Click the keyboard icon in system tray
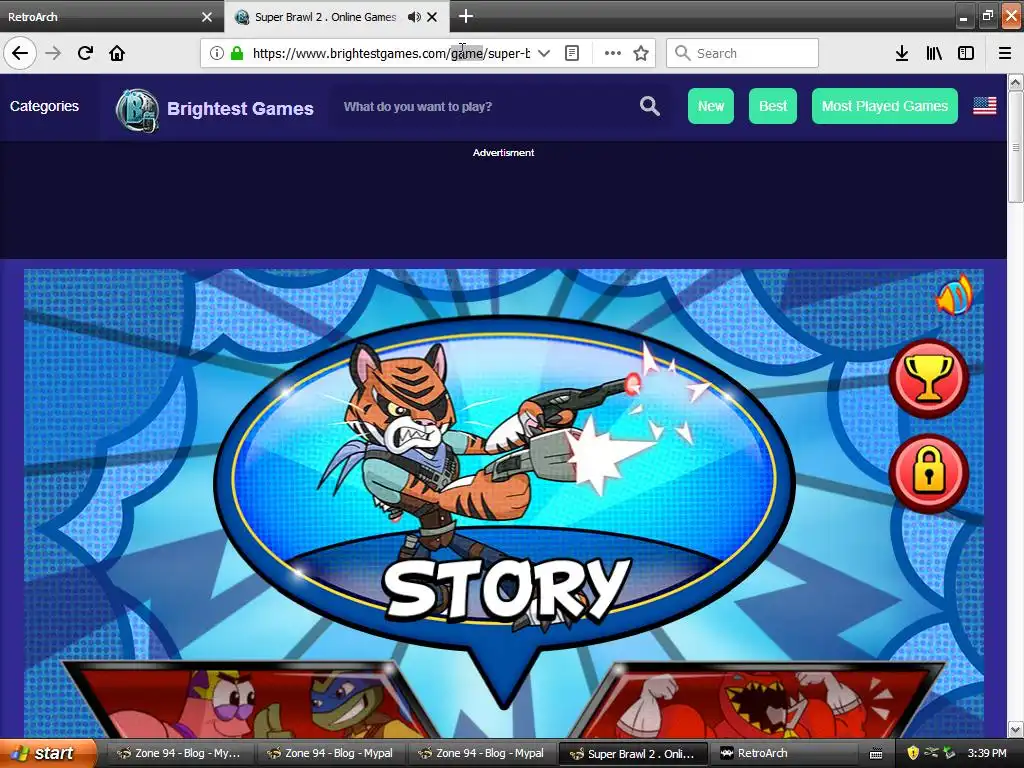Image resolution: width=1024 pixels, height=768 pixels. click(x=876, y=754)
